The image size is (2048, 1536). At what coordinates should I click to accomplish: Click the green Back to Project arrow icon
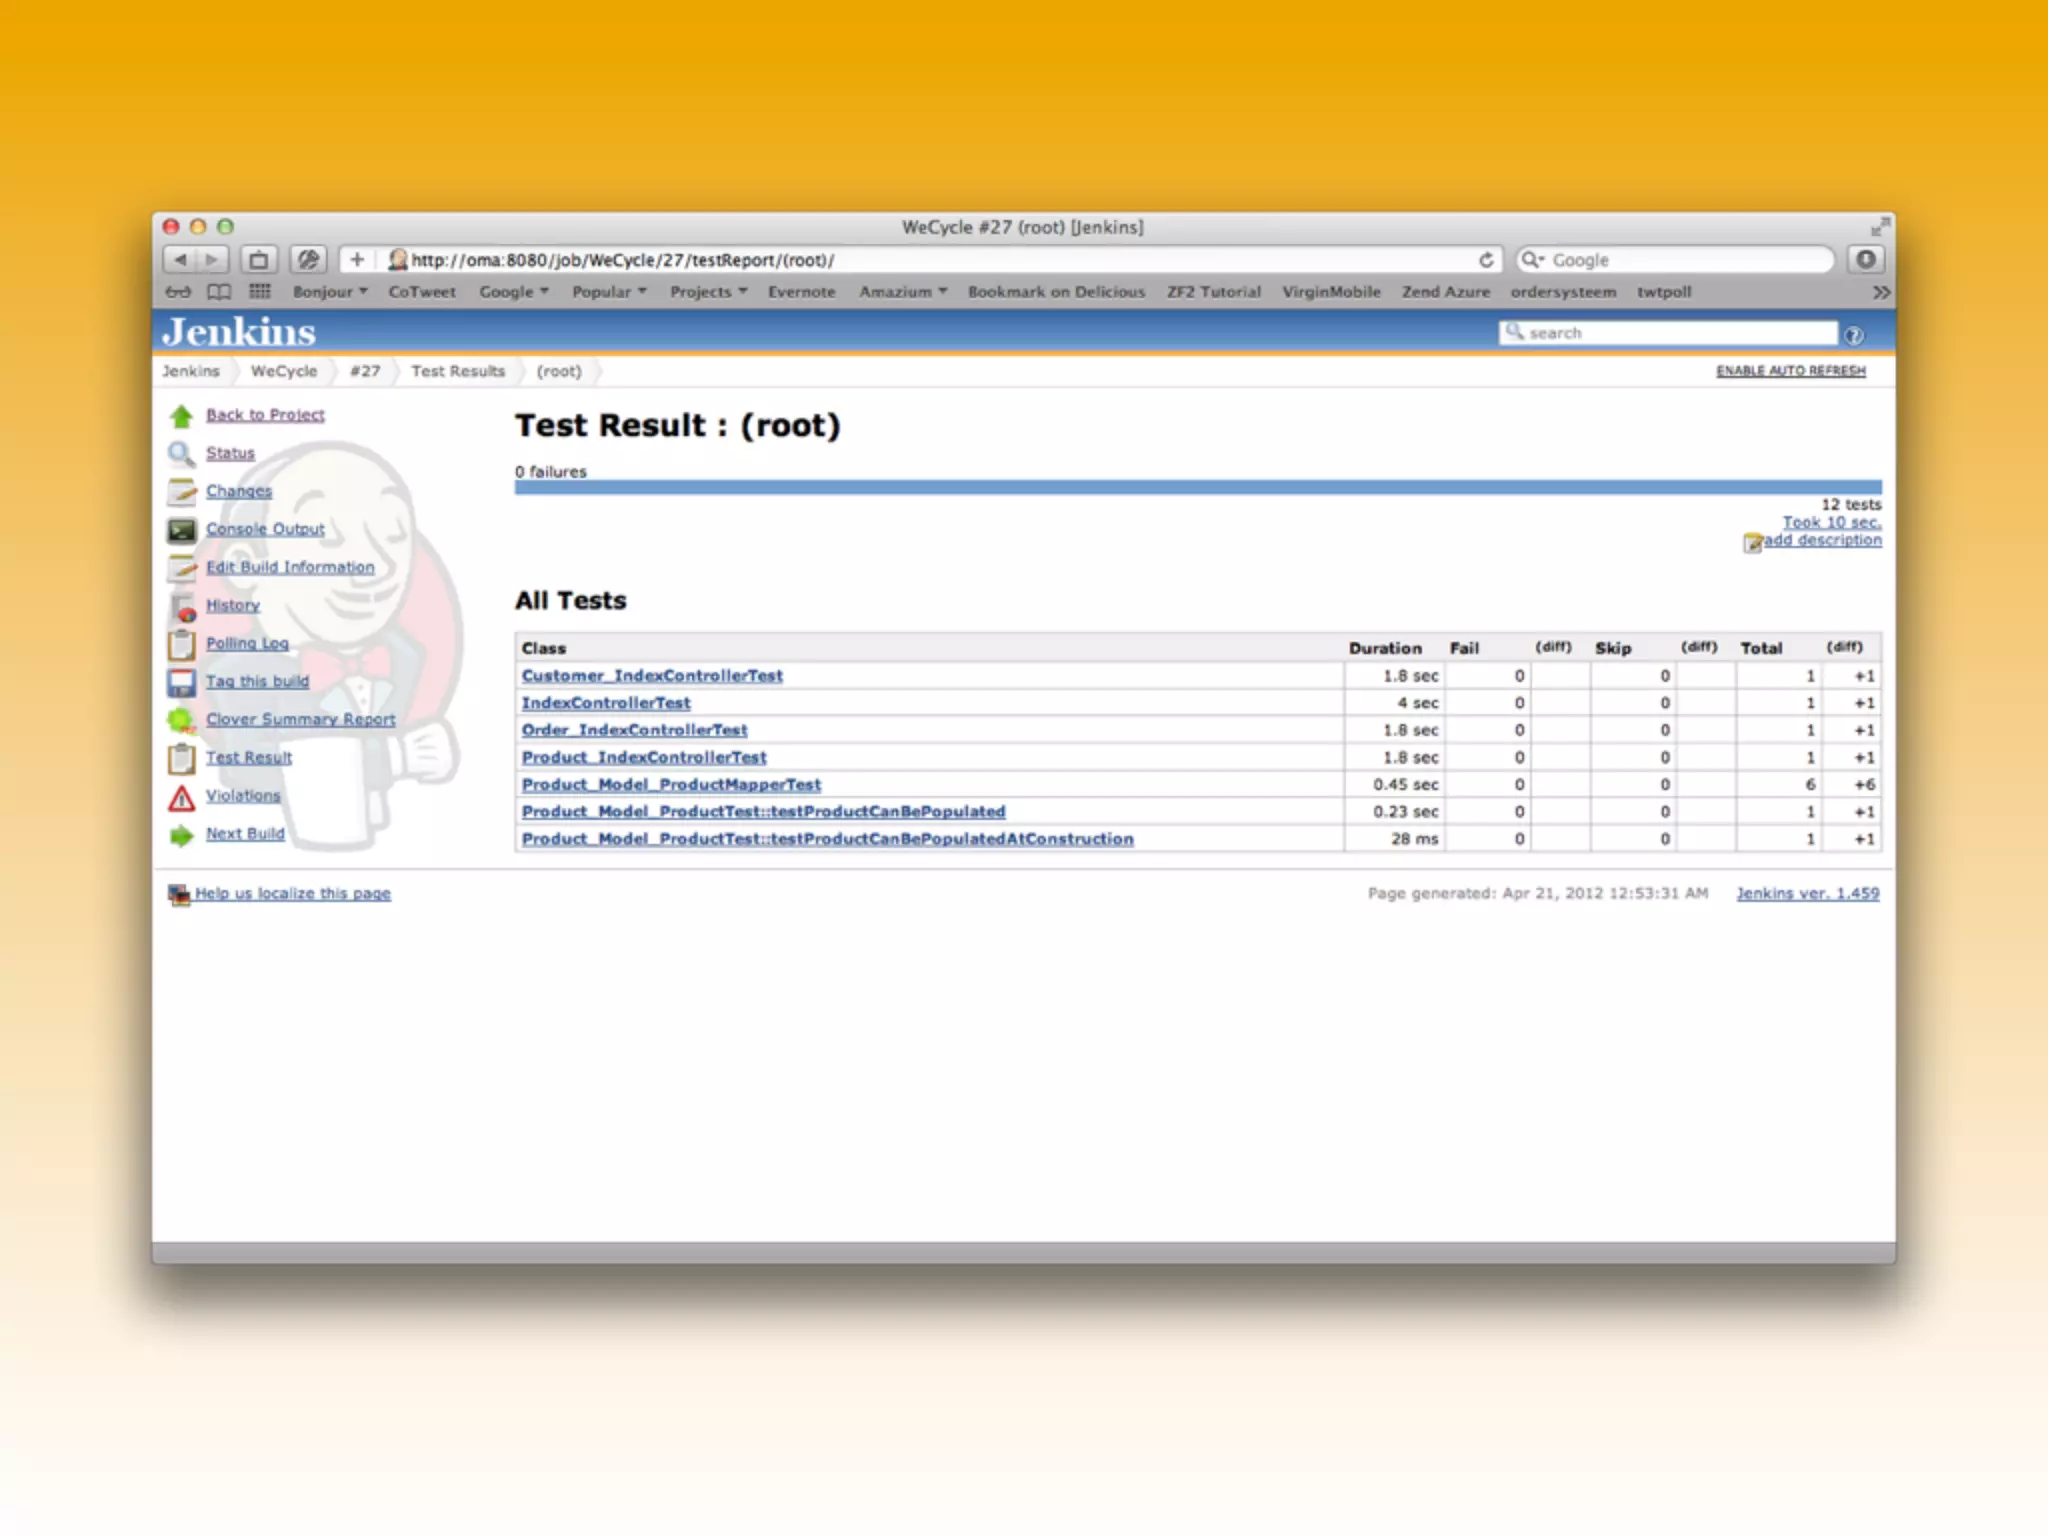(181, 416)
